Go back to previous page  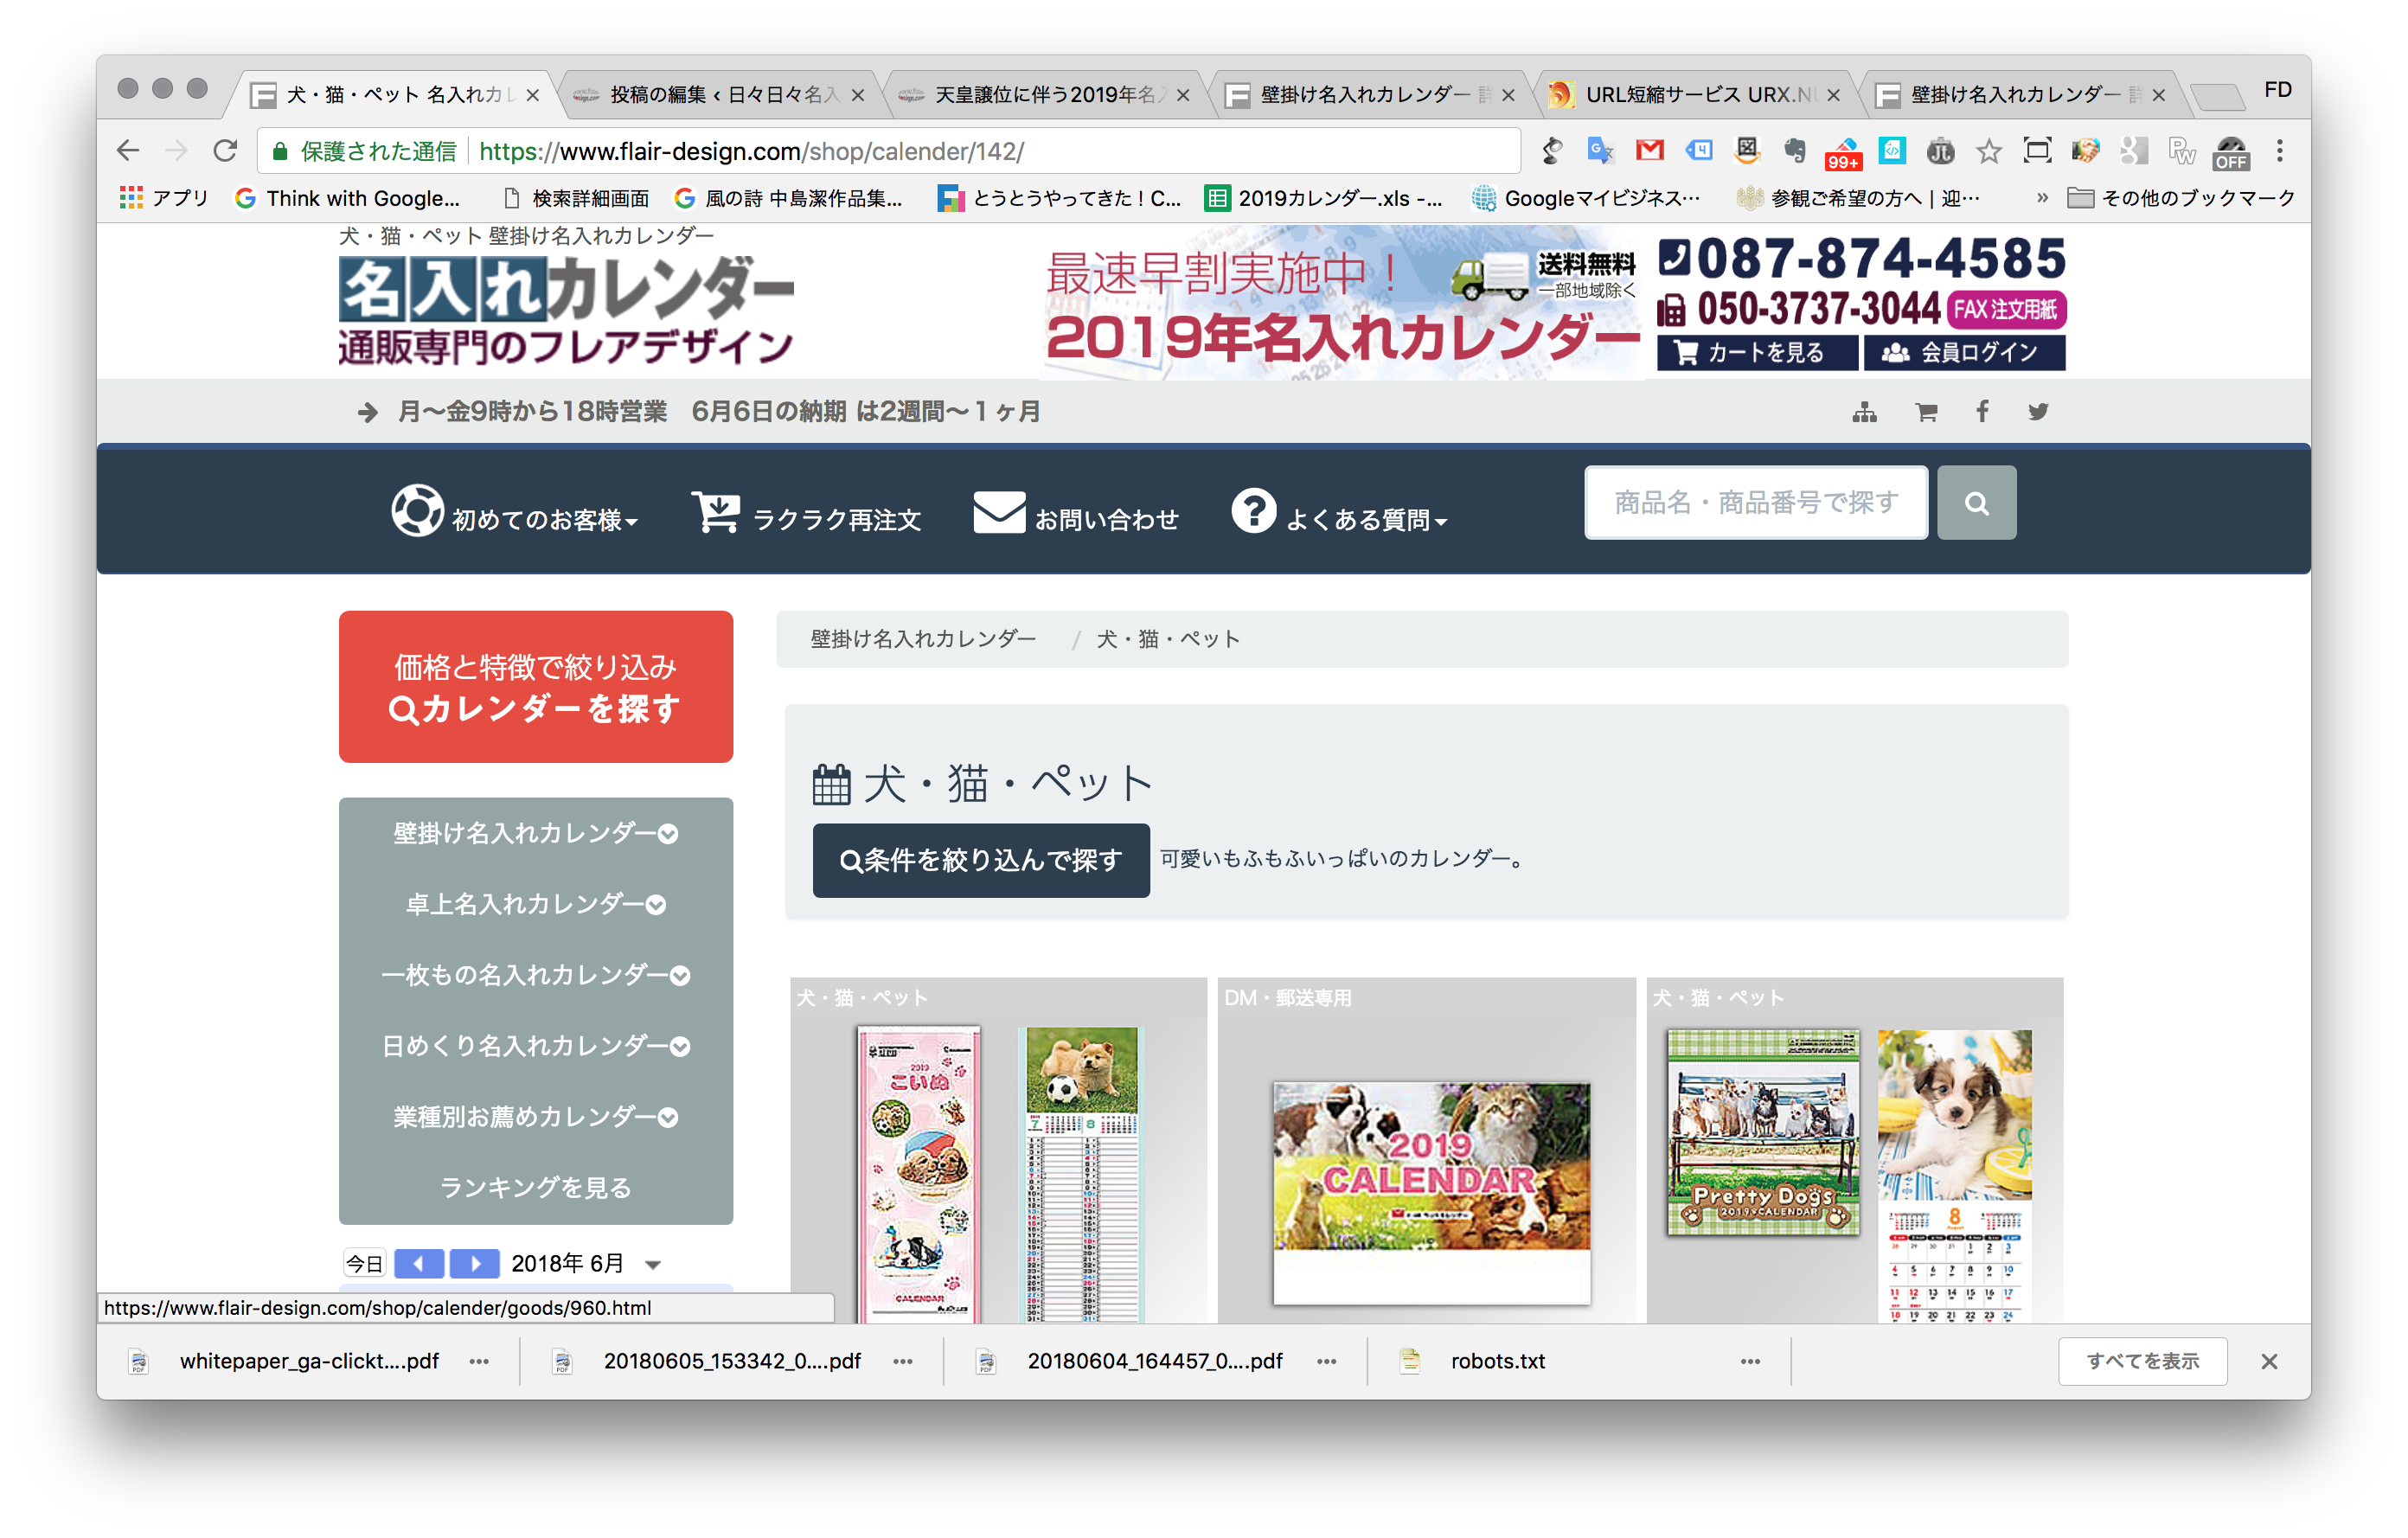[128, 151]
